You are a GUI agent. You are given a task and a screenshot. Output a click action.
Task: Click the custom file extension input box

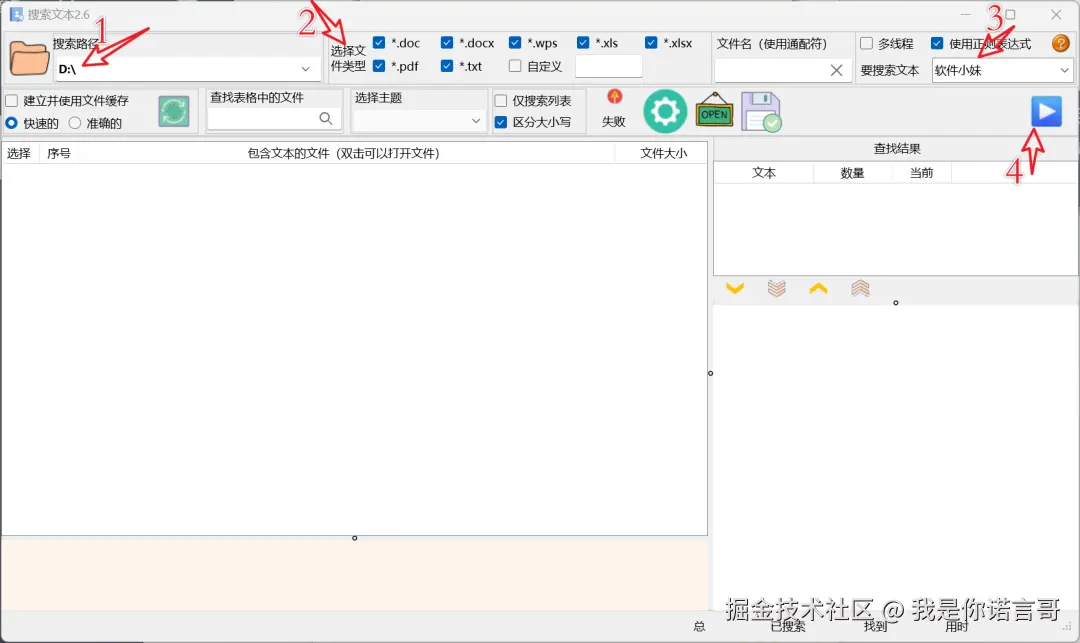[609, 67]
